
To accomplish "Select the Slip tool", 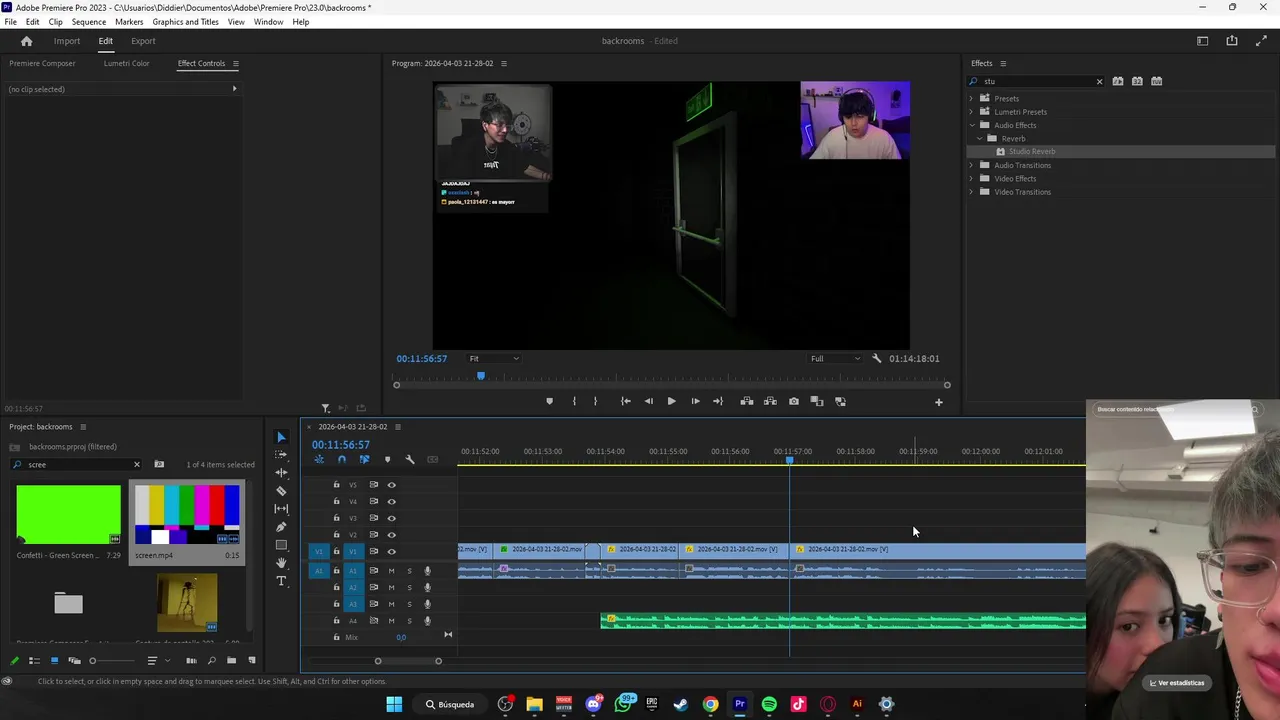I will [281, 509].
